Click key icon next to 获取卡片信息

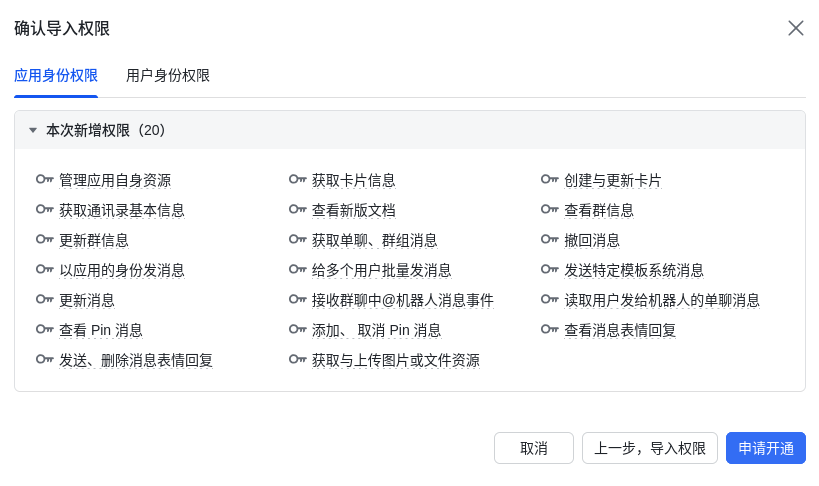click(x=297, y=180)
